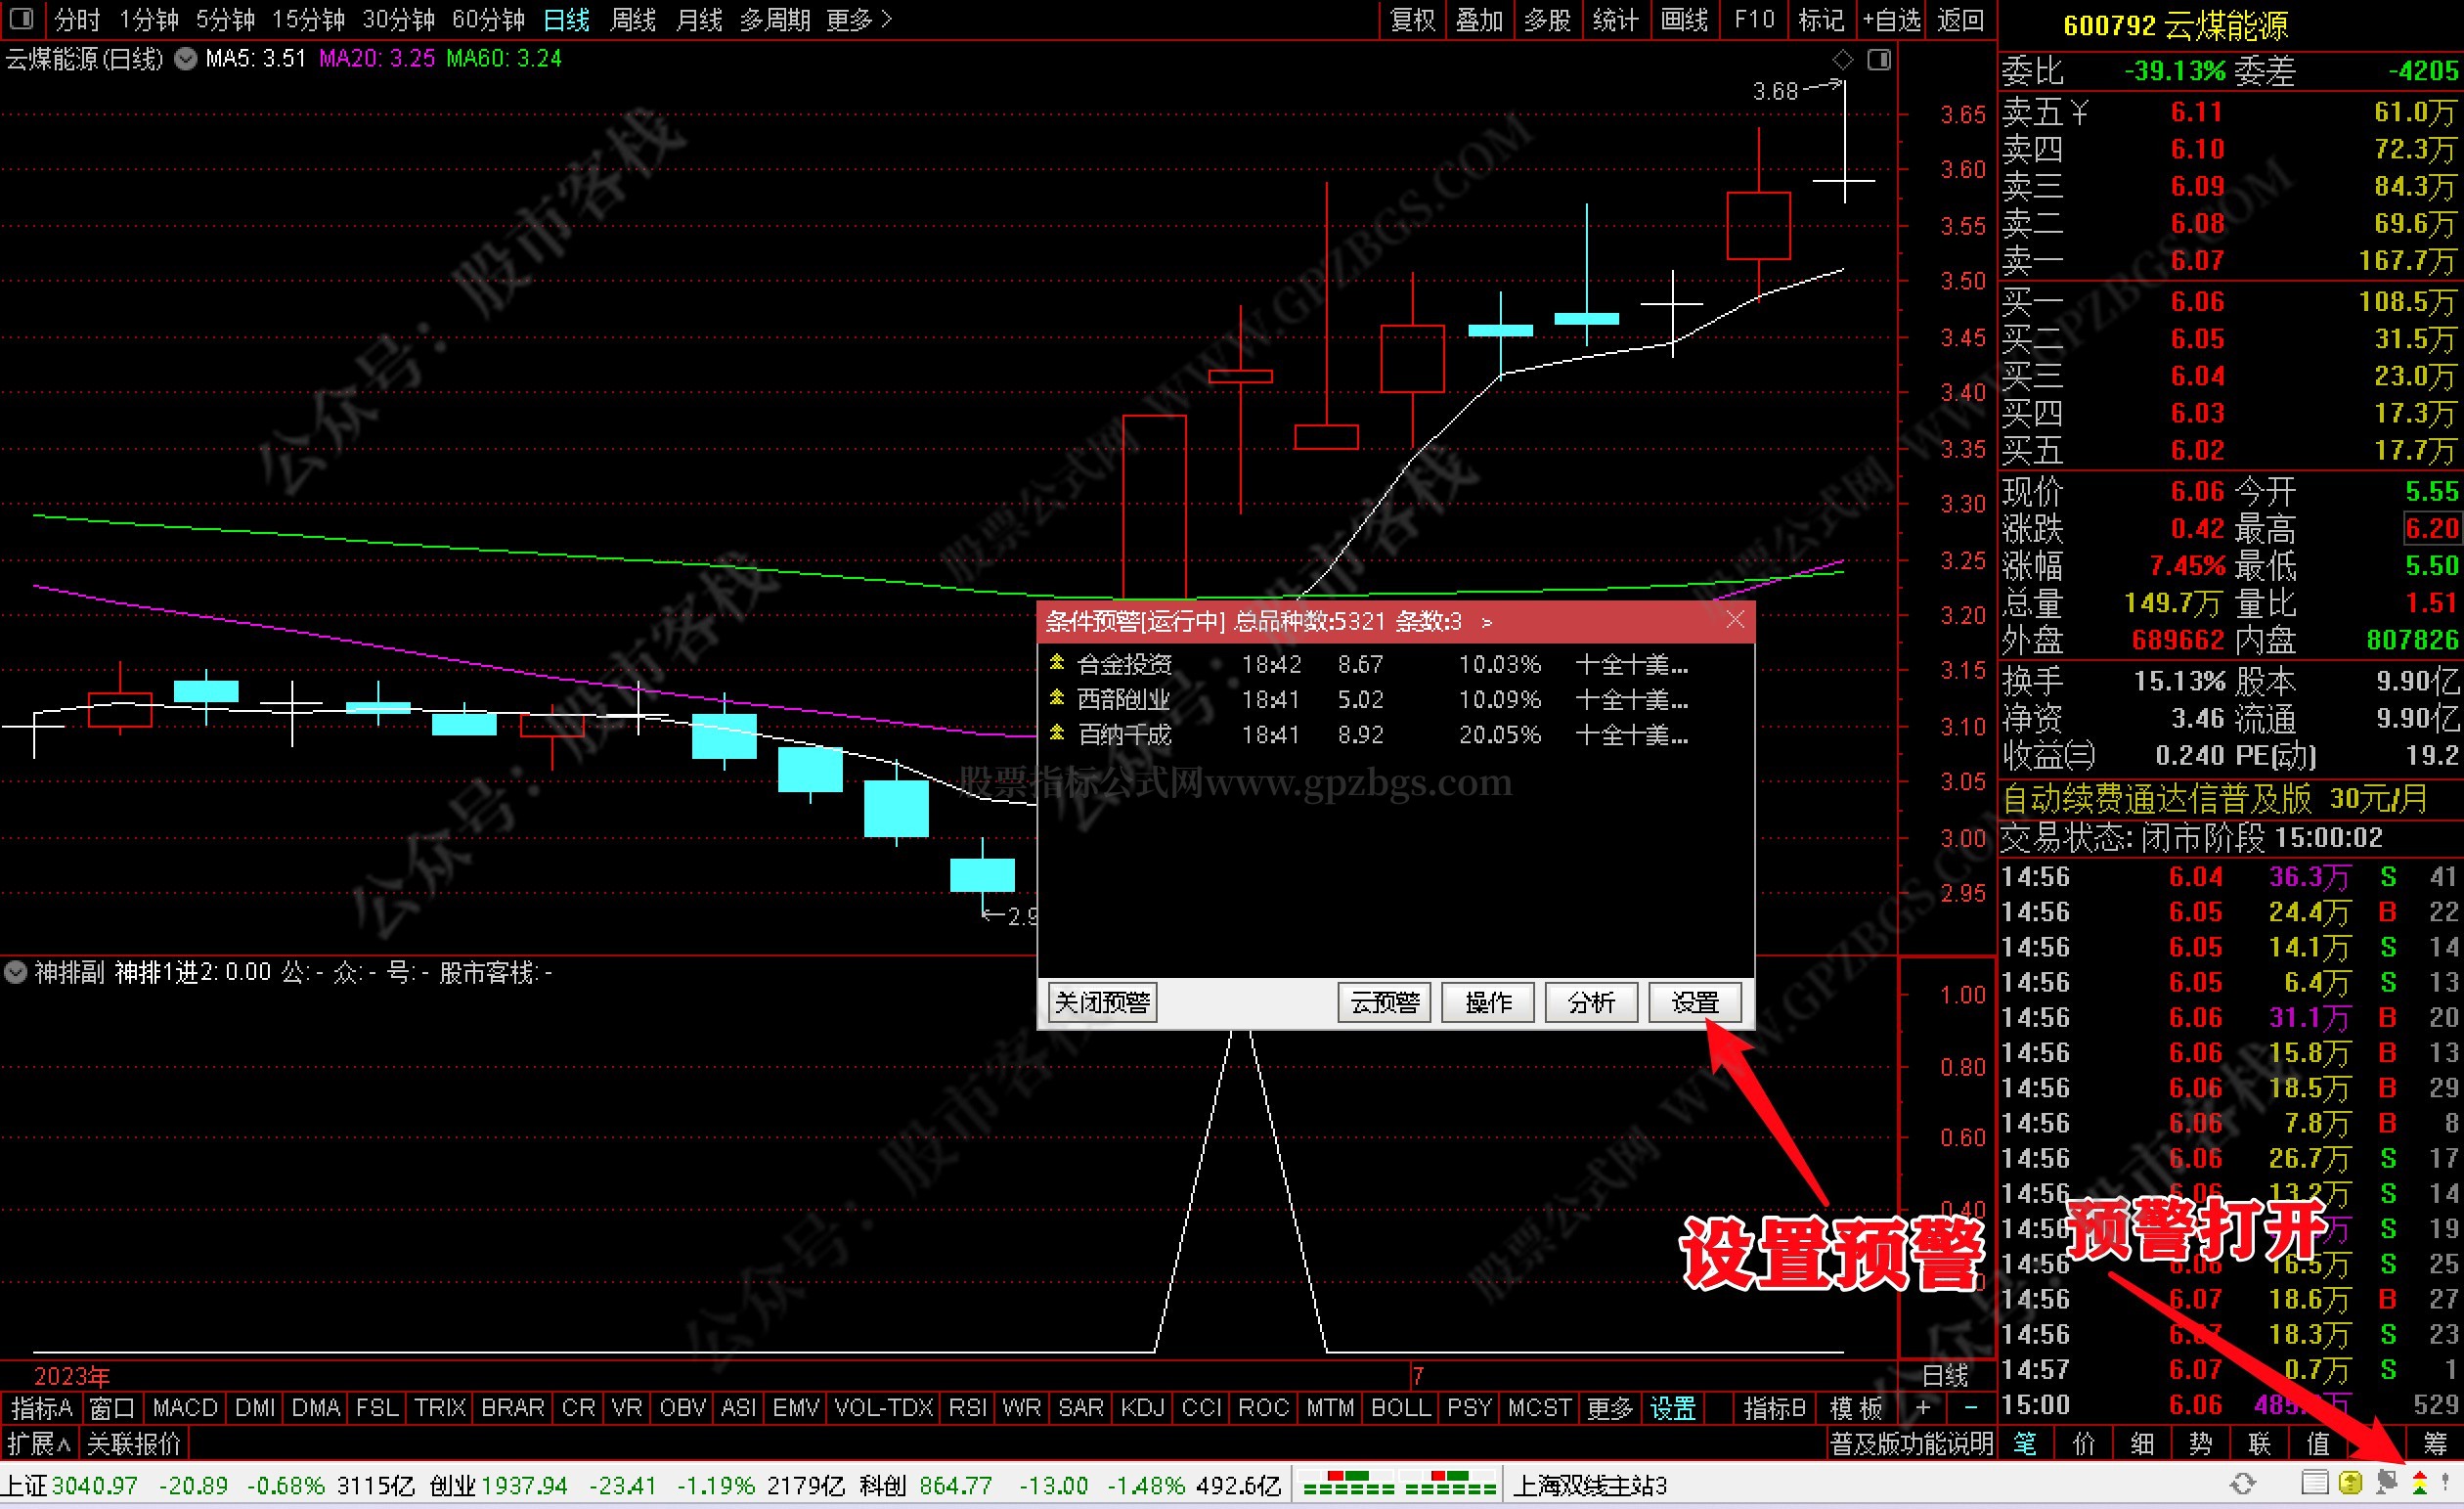Click the 叠加 overlay button
The height and width of the screenshot is (1509, 2464).
[1479, 19]
